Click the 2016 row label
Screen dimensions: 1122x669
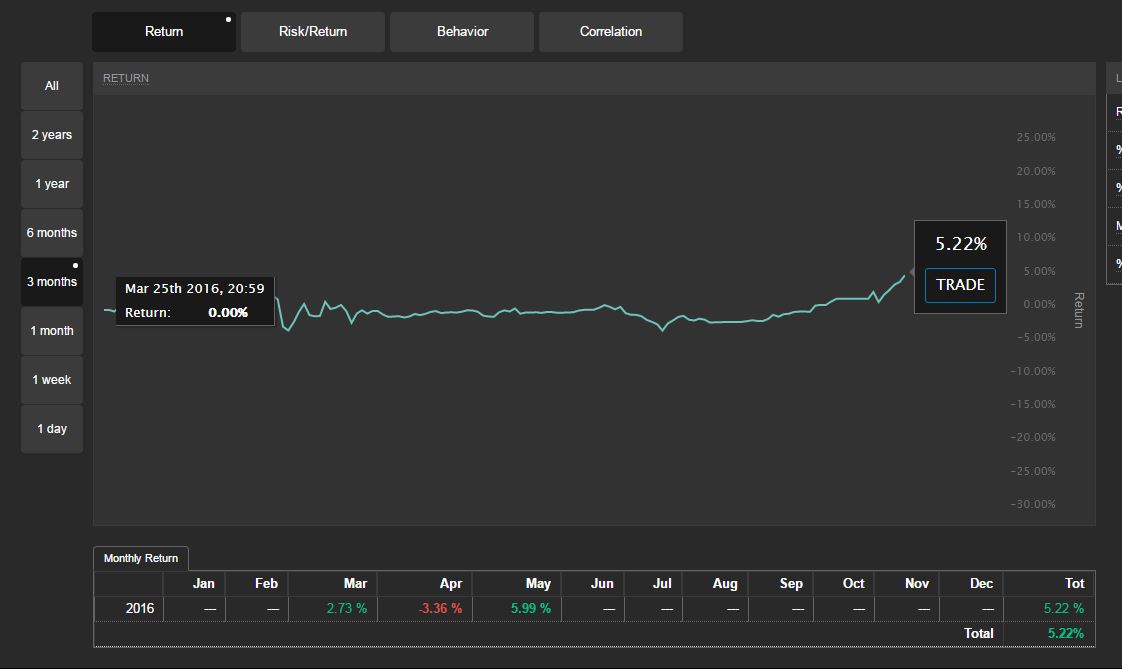140,608
